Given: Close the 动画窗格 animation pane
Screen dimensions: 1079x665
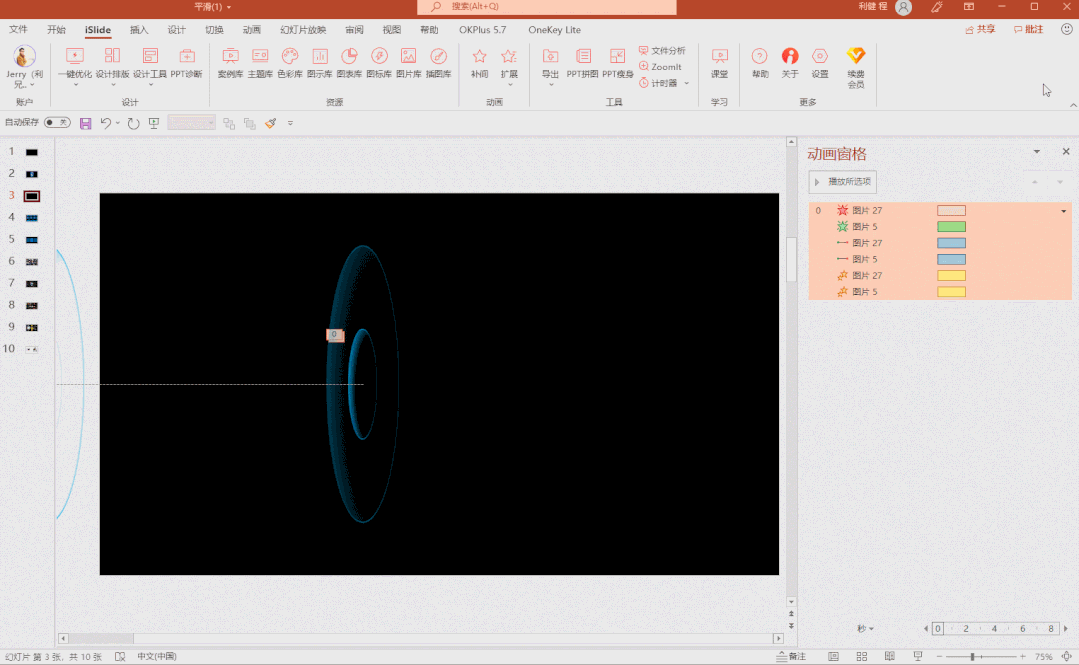Looking at the screenshot, I should (1066, 151).
